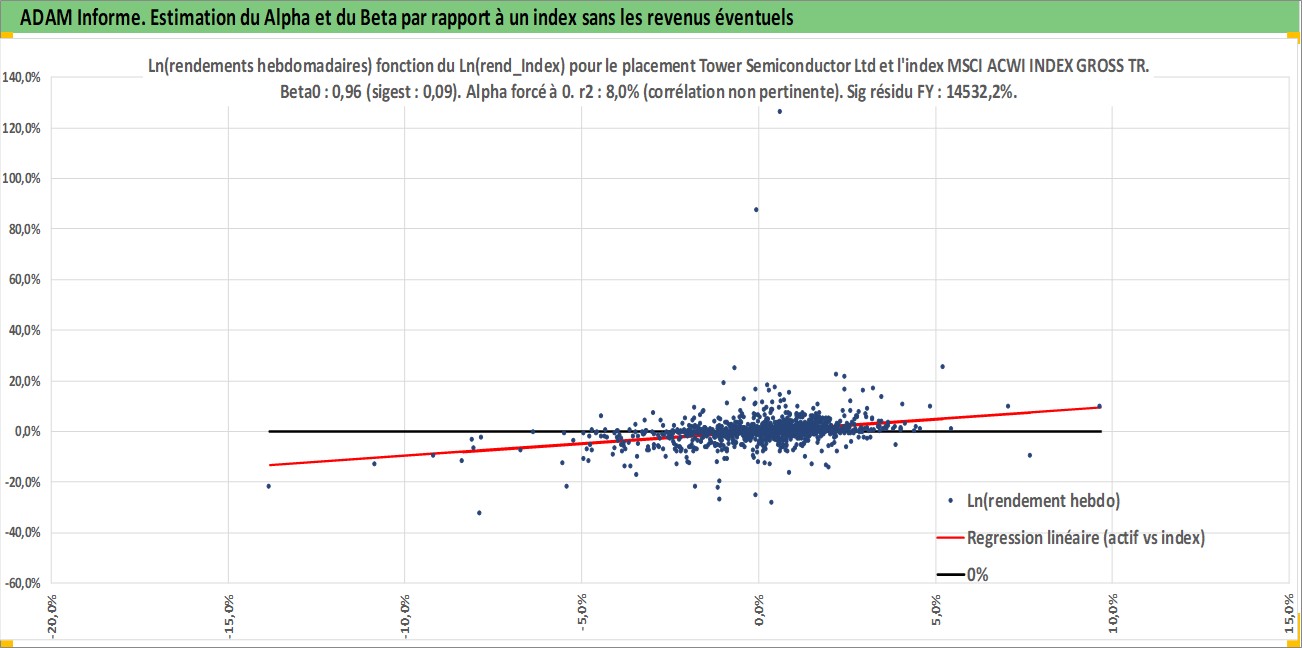Click the 140,0% y-axis label
Image resolution: width=1302 pixels, height=648 pixels.
click(20, 77)
